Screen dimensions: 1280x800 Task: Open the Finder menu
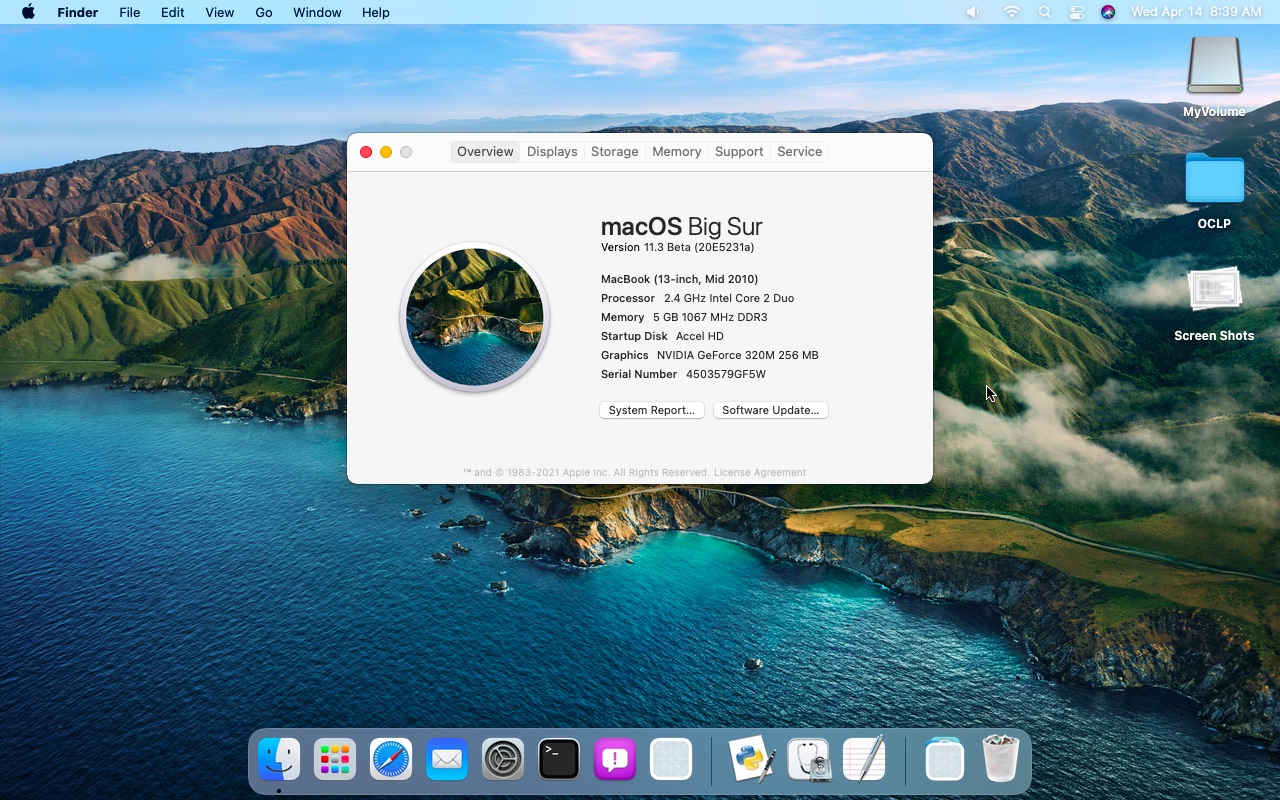(77, 12)
